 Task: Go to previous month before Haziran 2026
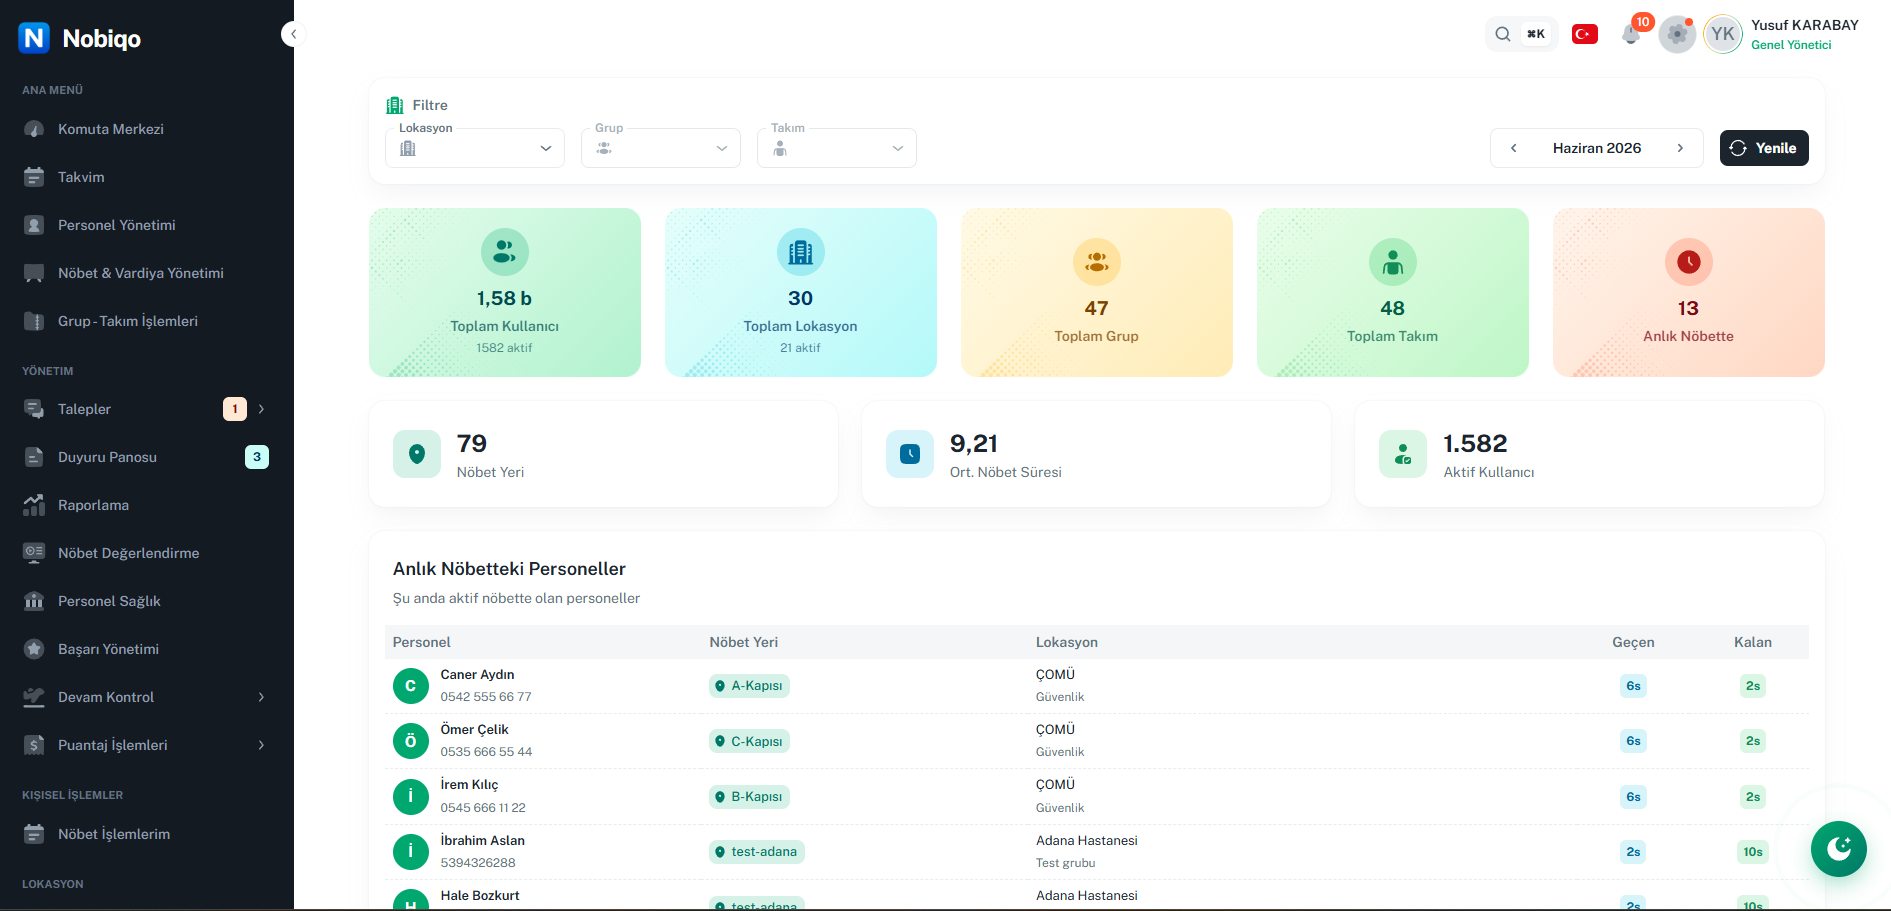point(1514,148)
